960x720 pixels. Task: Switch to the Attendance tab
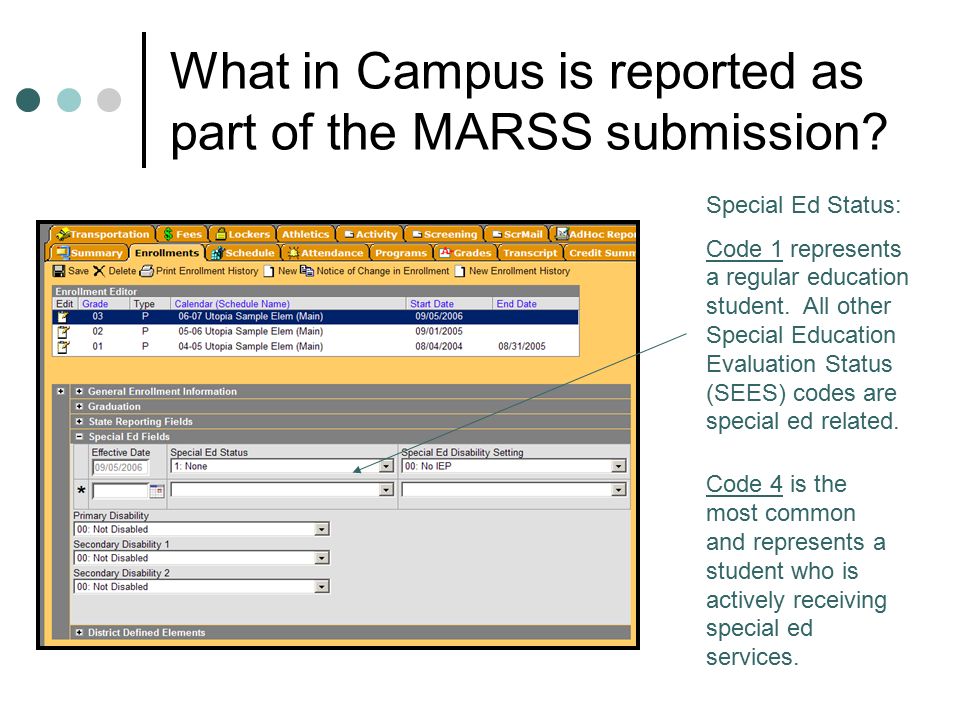325,252
